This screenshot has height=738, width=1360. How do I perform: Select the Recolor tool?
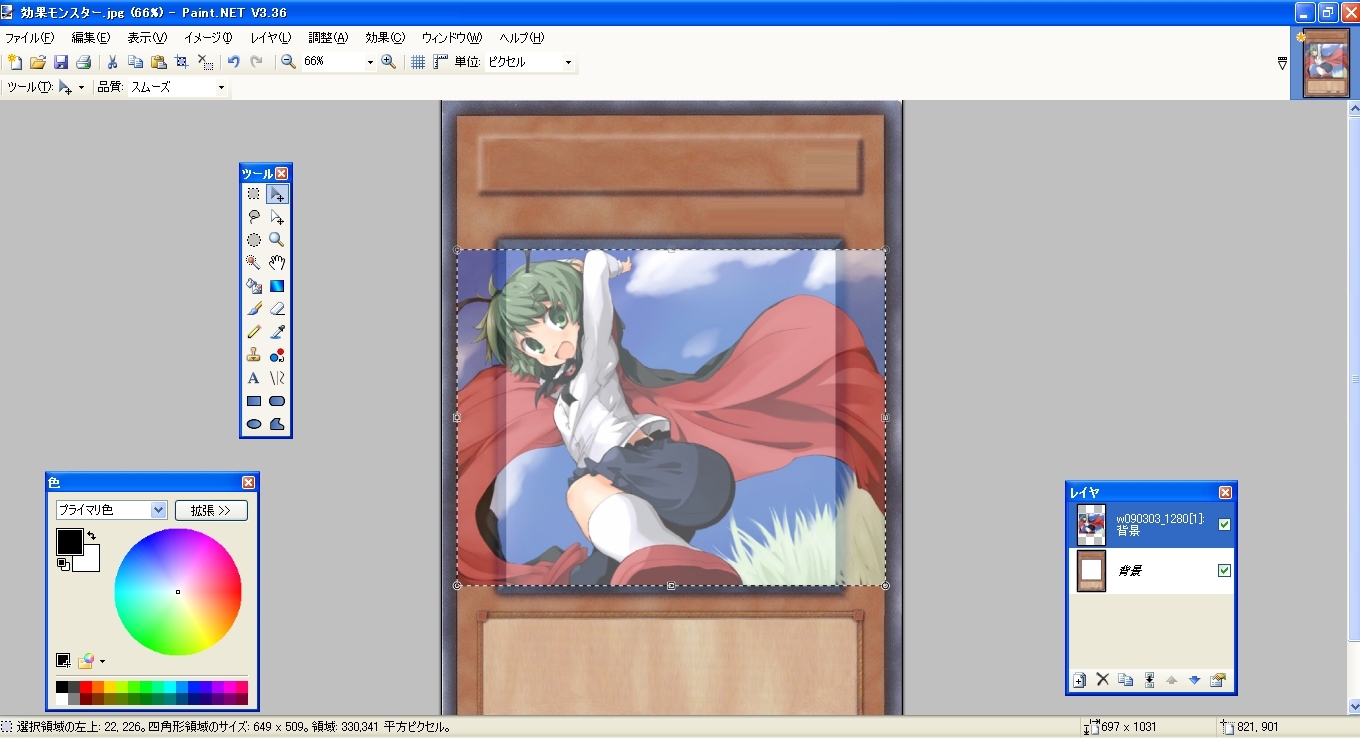coord(277,355)
